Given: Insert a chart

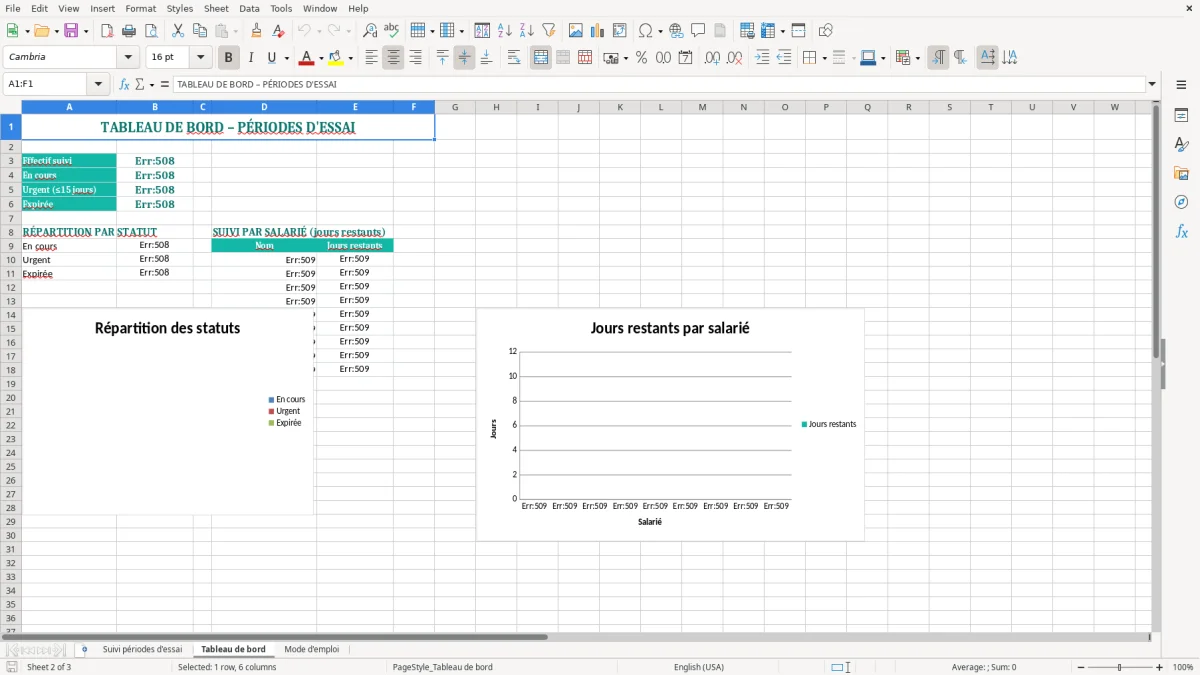Looking at the screenshot, I should [x=598, y=31].
